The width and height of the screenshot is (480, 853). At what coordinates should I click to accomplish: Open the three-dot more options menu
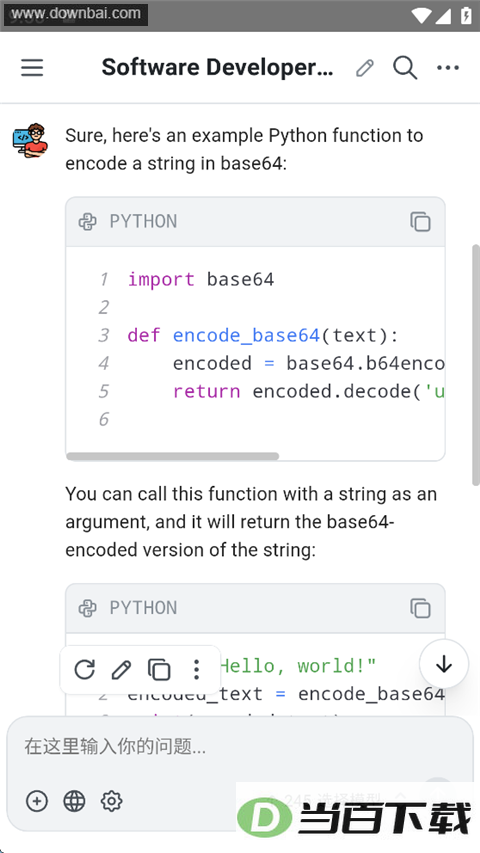coord(448,68)
